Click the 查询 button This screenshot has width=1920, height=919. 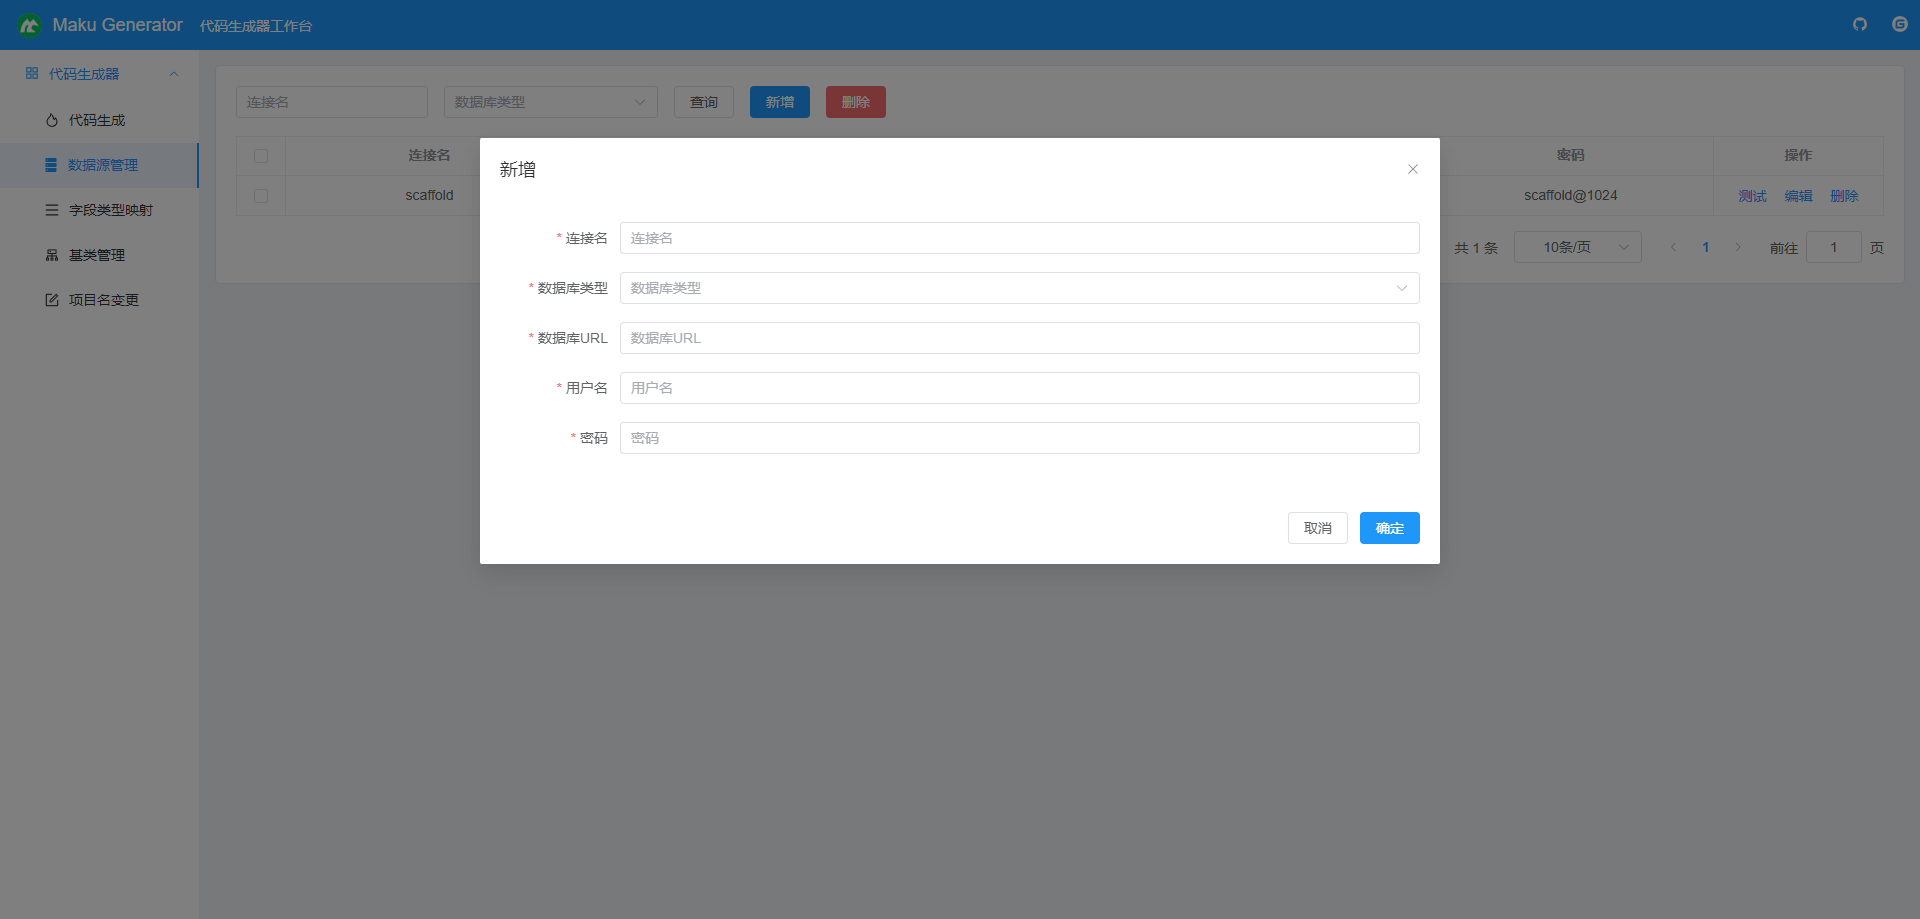[x=704, y=102]
